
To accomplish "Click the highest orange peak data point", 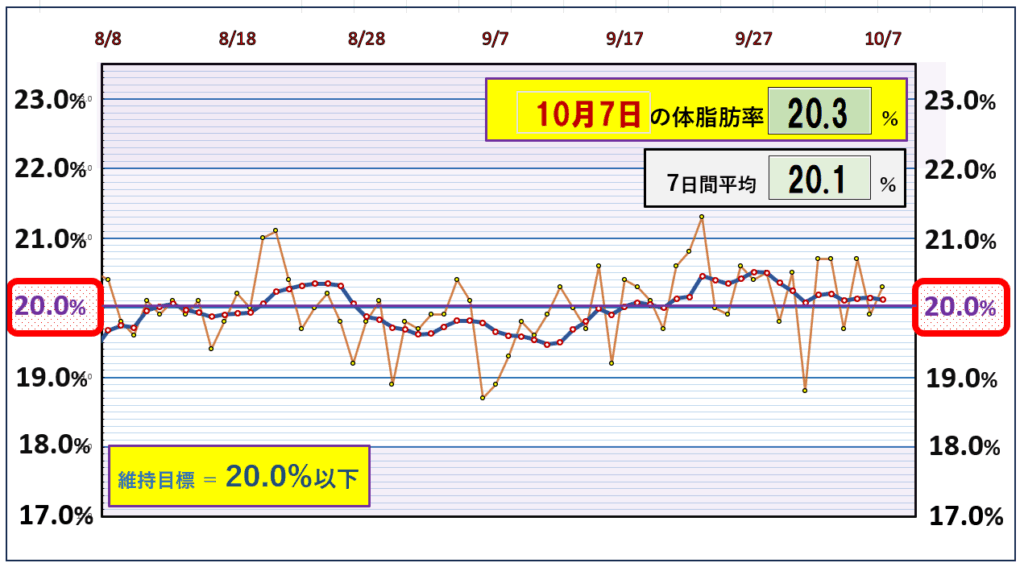I will pos(701,217).
